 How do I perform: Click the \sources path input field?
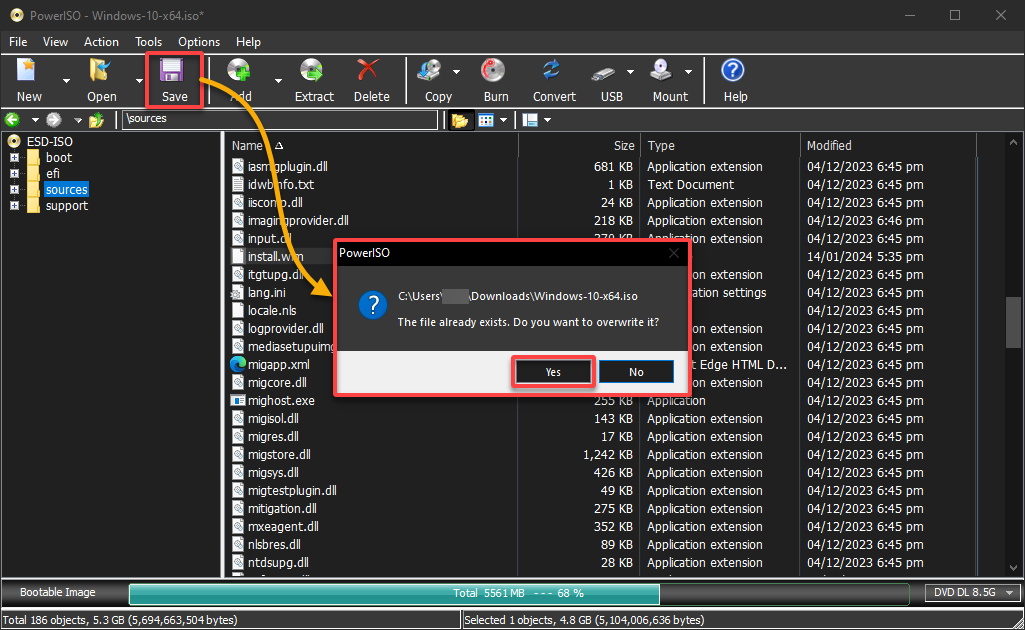[280, 119]
